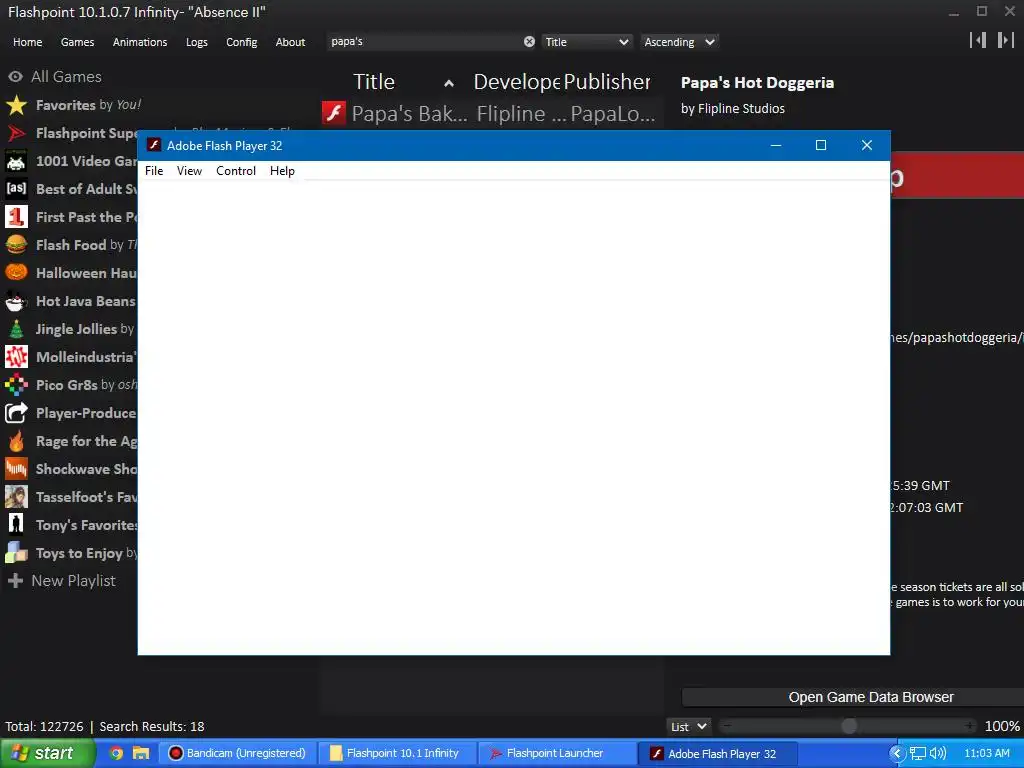The image size is (1024, 768).
Task: Click the Papa's Hot Doggeria title text
Action: [x=757, y=83]
